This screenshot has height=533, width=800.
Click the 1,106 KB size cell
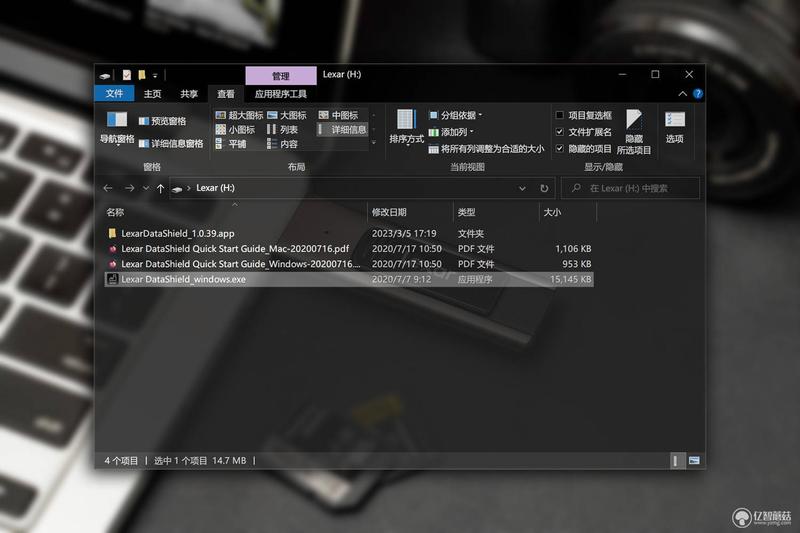pyautogui.click(x=573, y=249)
